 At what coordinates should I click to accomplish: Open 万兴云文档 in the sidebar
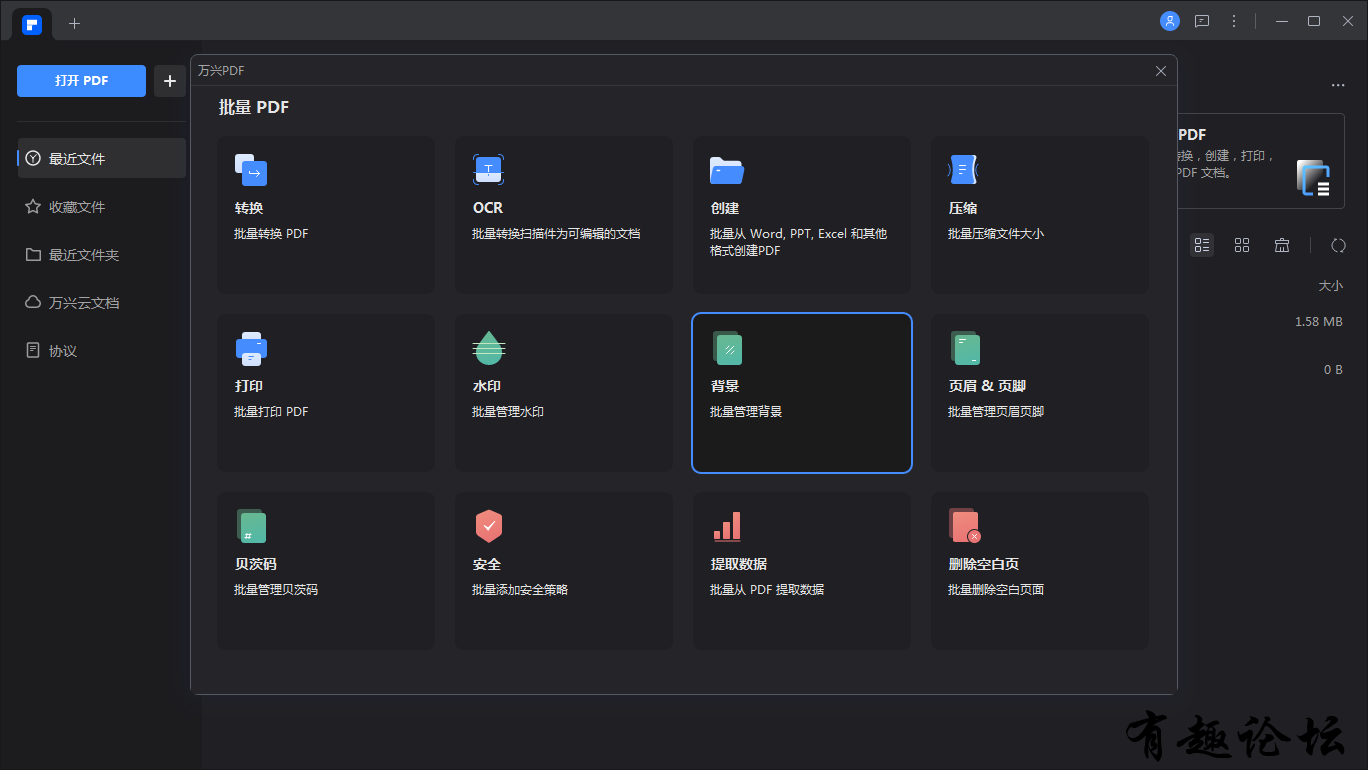pos(102,302)
